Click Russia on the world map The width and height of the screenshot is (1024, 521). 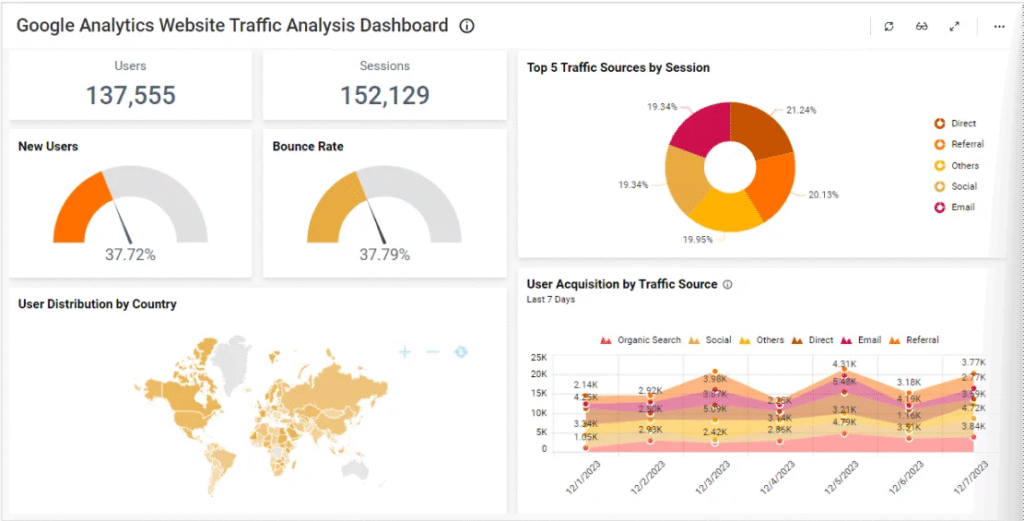tap(336, 390)
